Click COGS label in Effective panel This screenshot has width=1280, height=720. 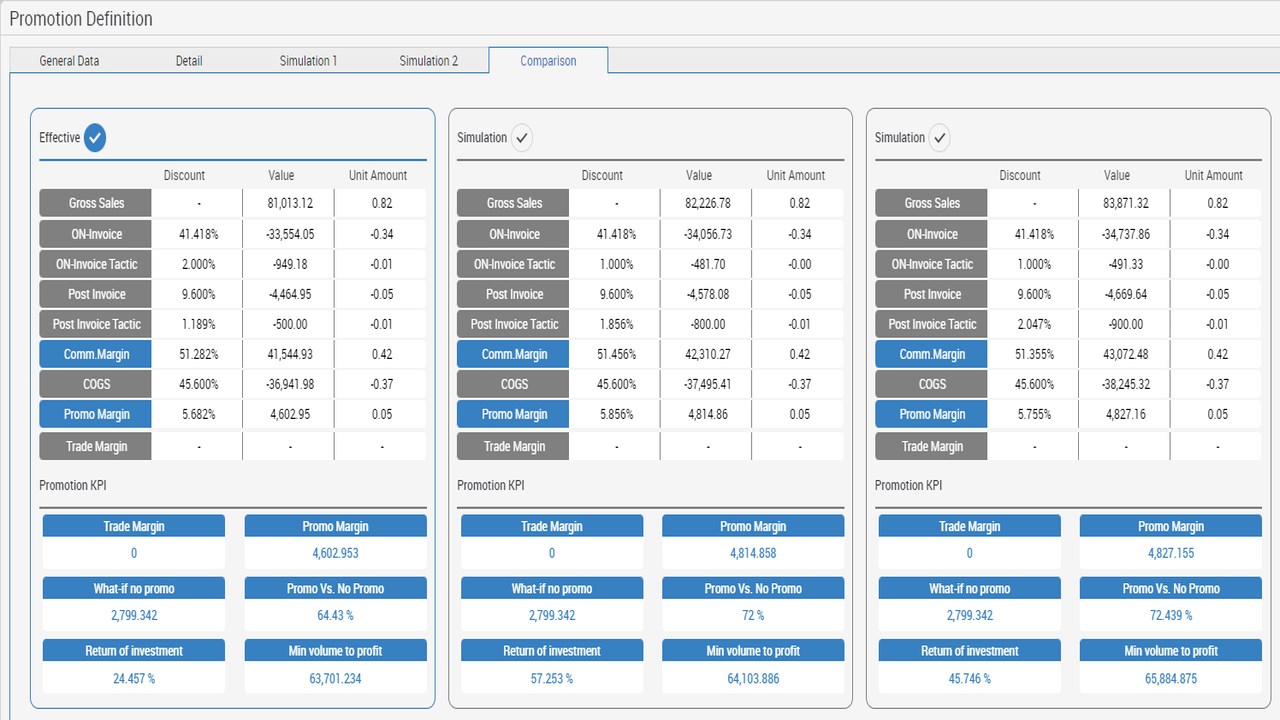(96, 384)
